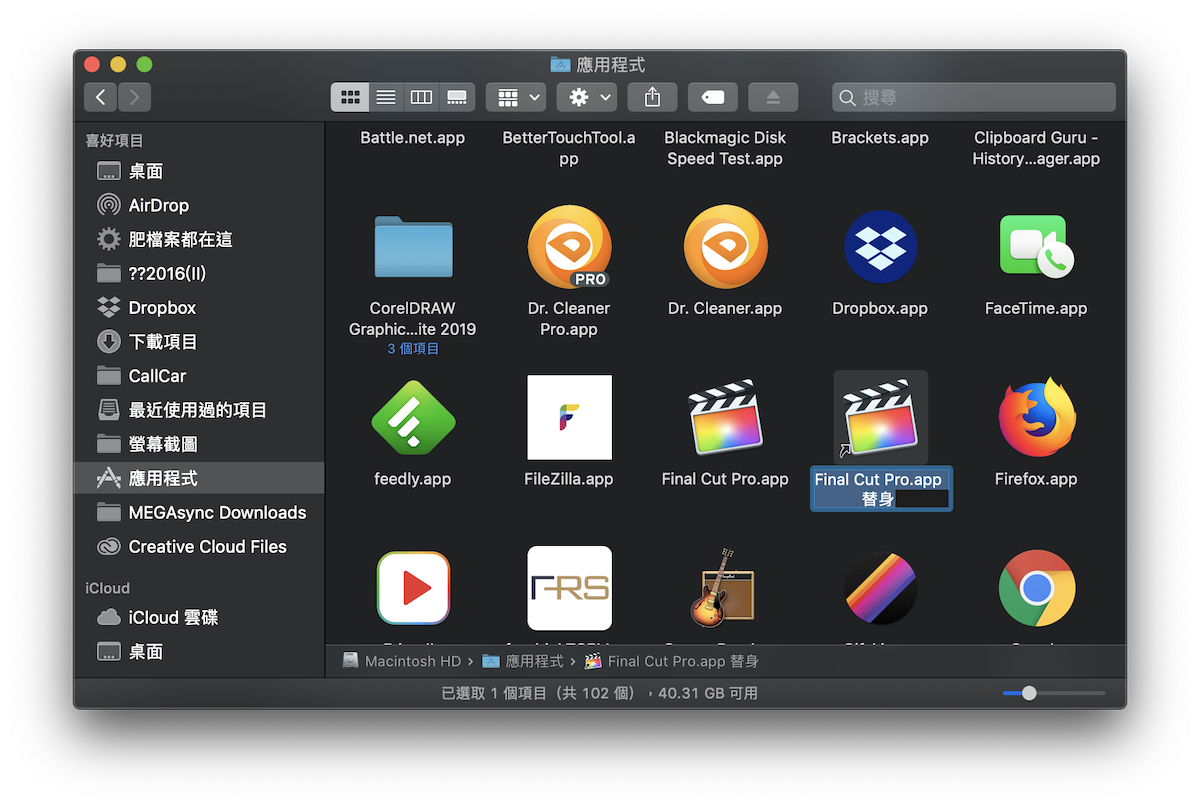Click the status bar selection summary text
Screen dimensions: 1200x806
(600, 693)
